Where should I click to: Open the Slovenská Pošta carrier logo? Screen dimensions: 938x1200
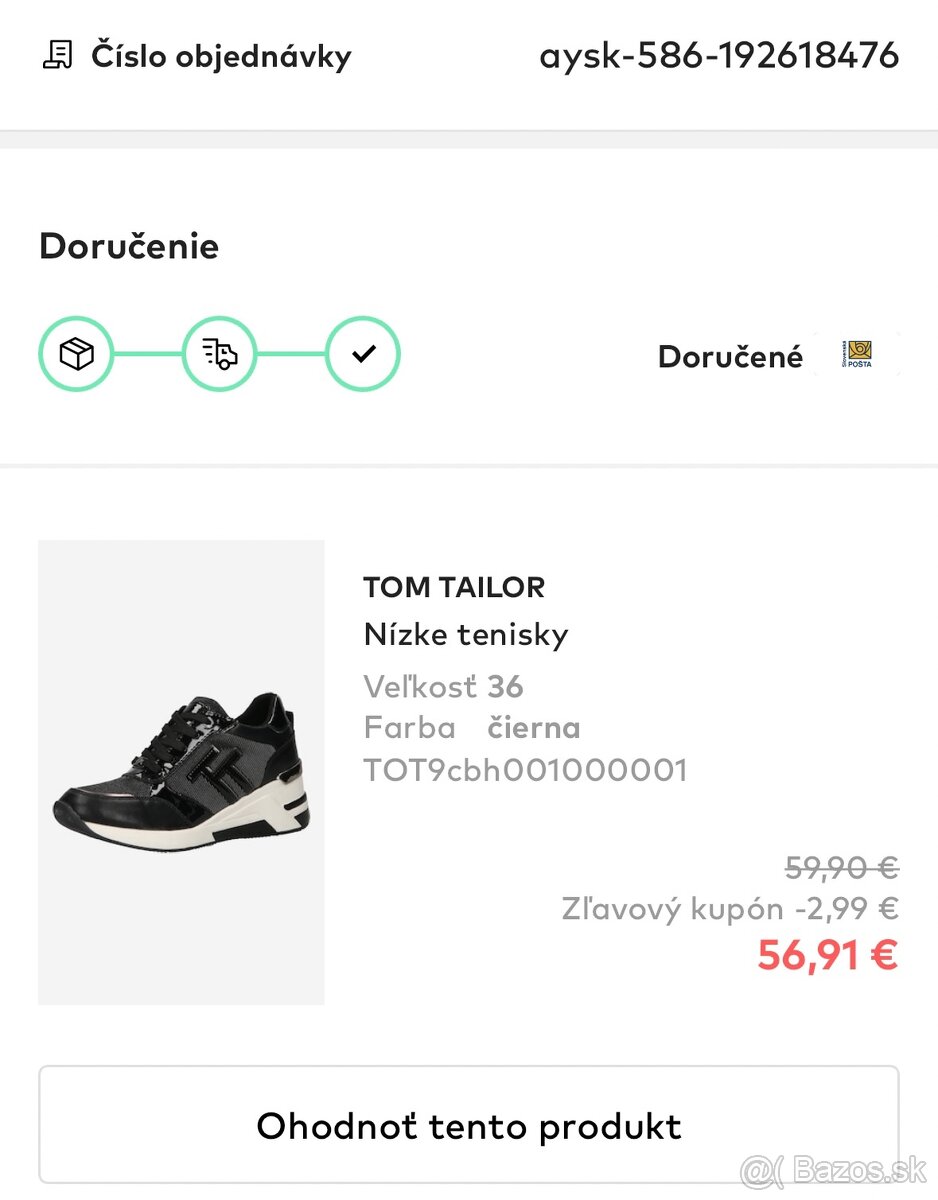tap(857, 353)
